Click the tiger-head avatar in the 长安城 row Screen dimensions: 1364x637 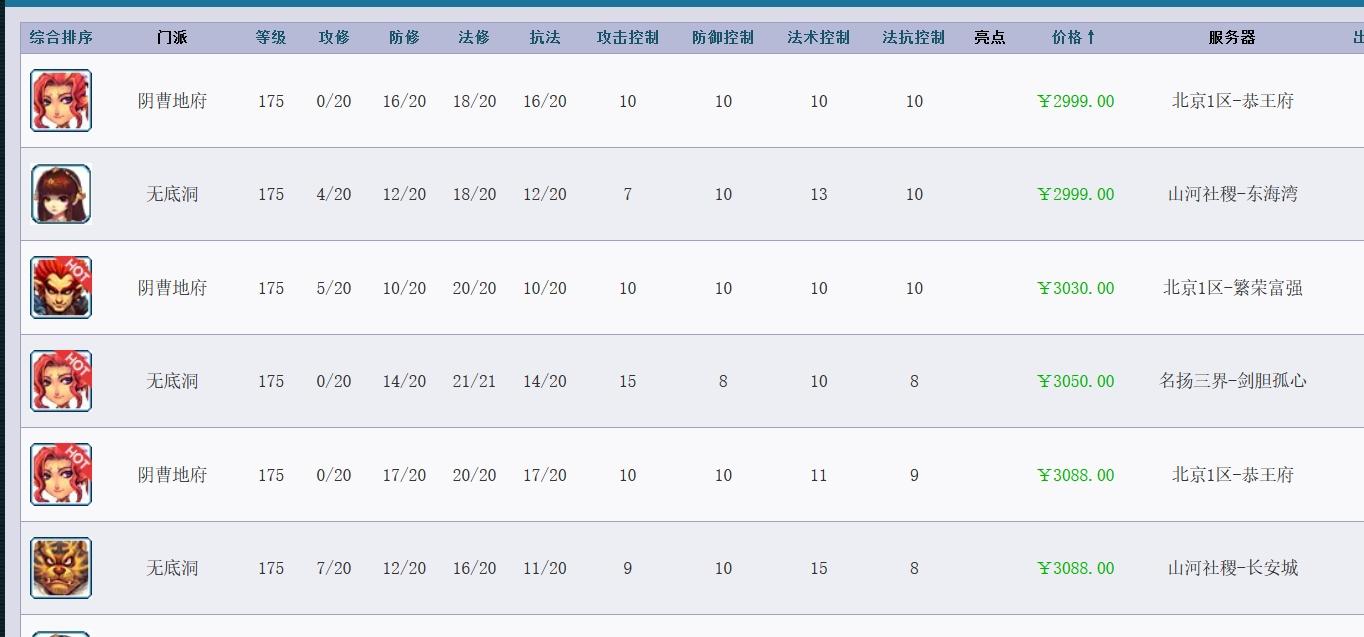pyautogui.click(x=61, y=568)
